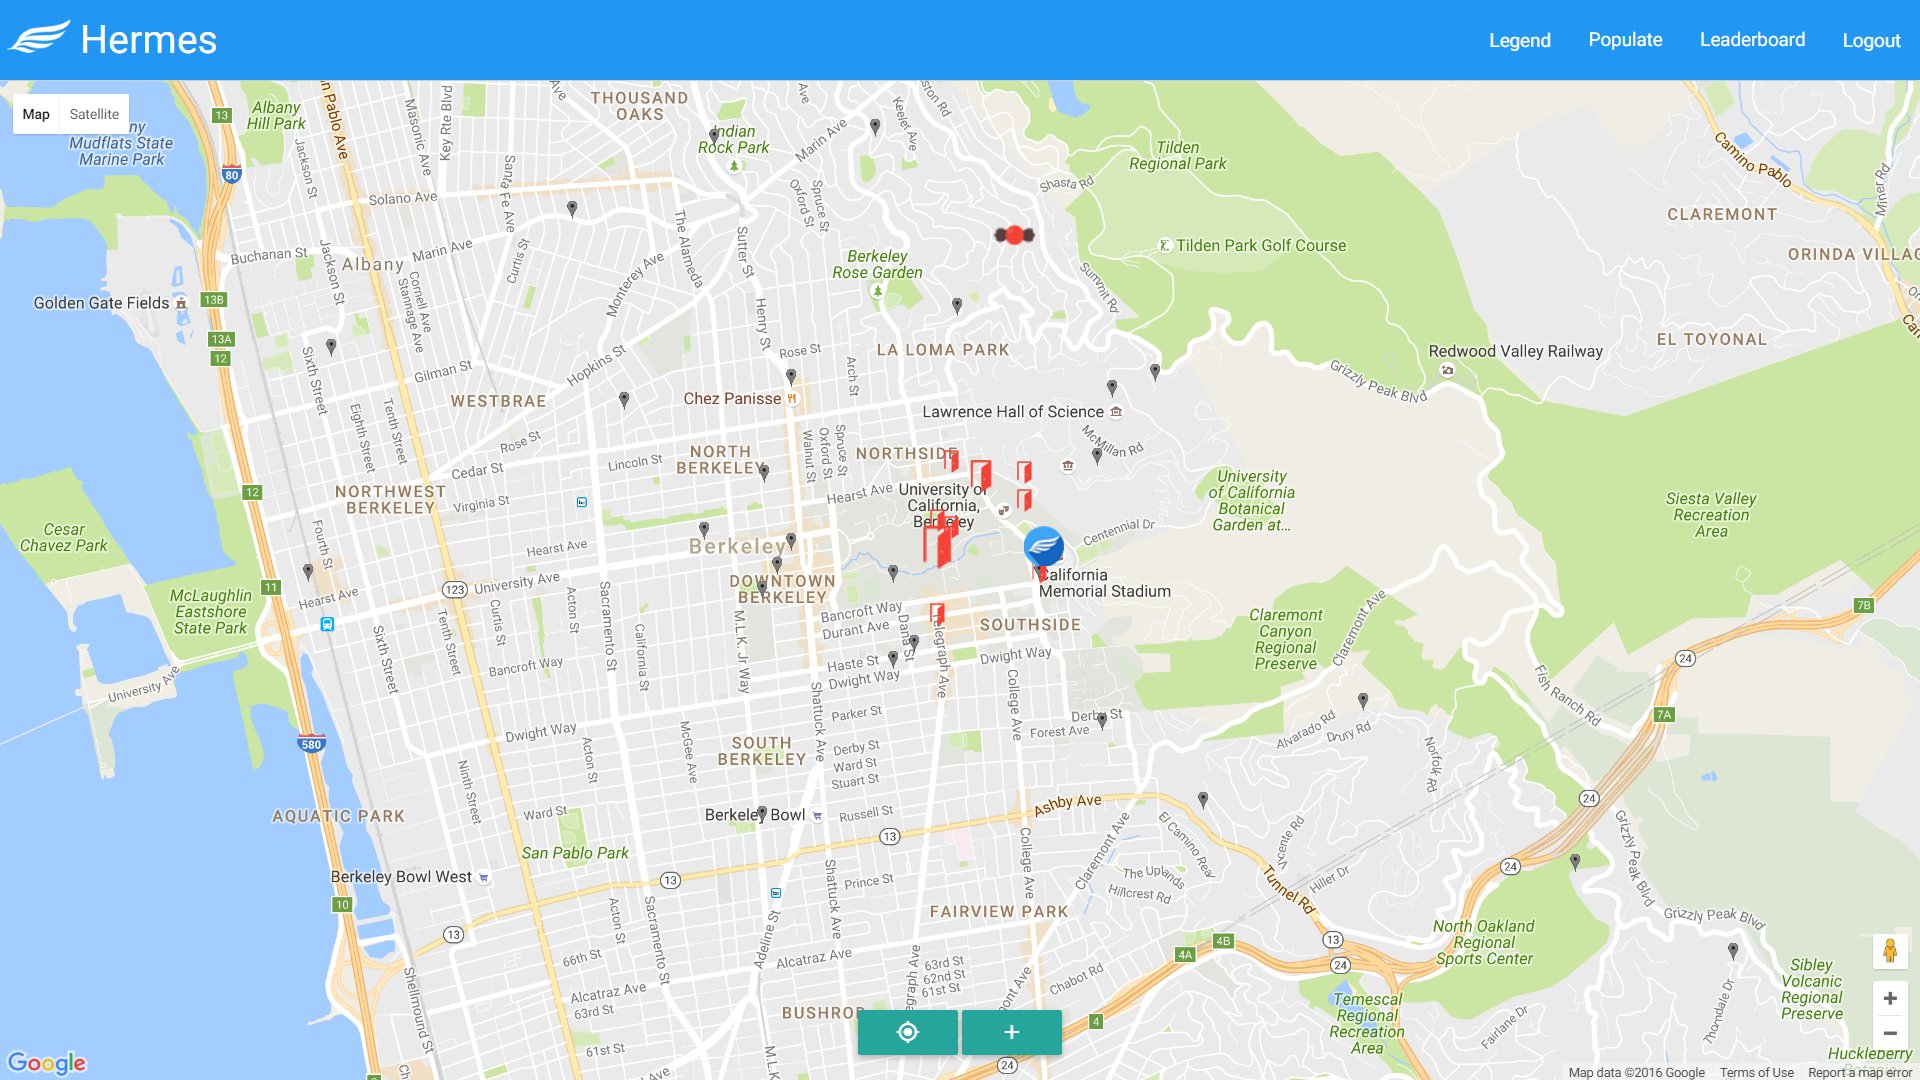Viewport: 1920px width, 1080px height.
Task: Zoom in using the map plus control
Action: click(x=1890, y=998)
